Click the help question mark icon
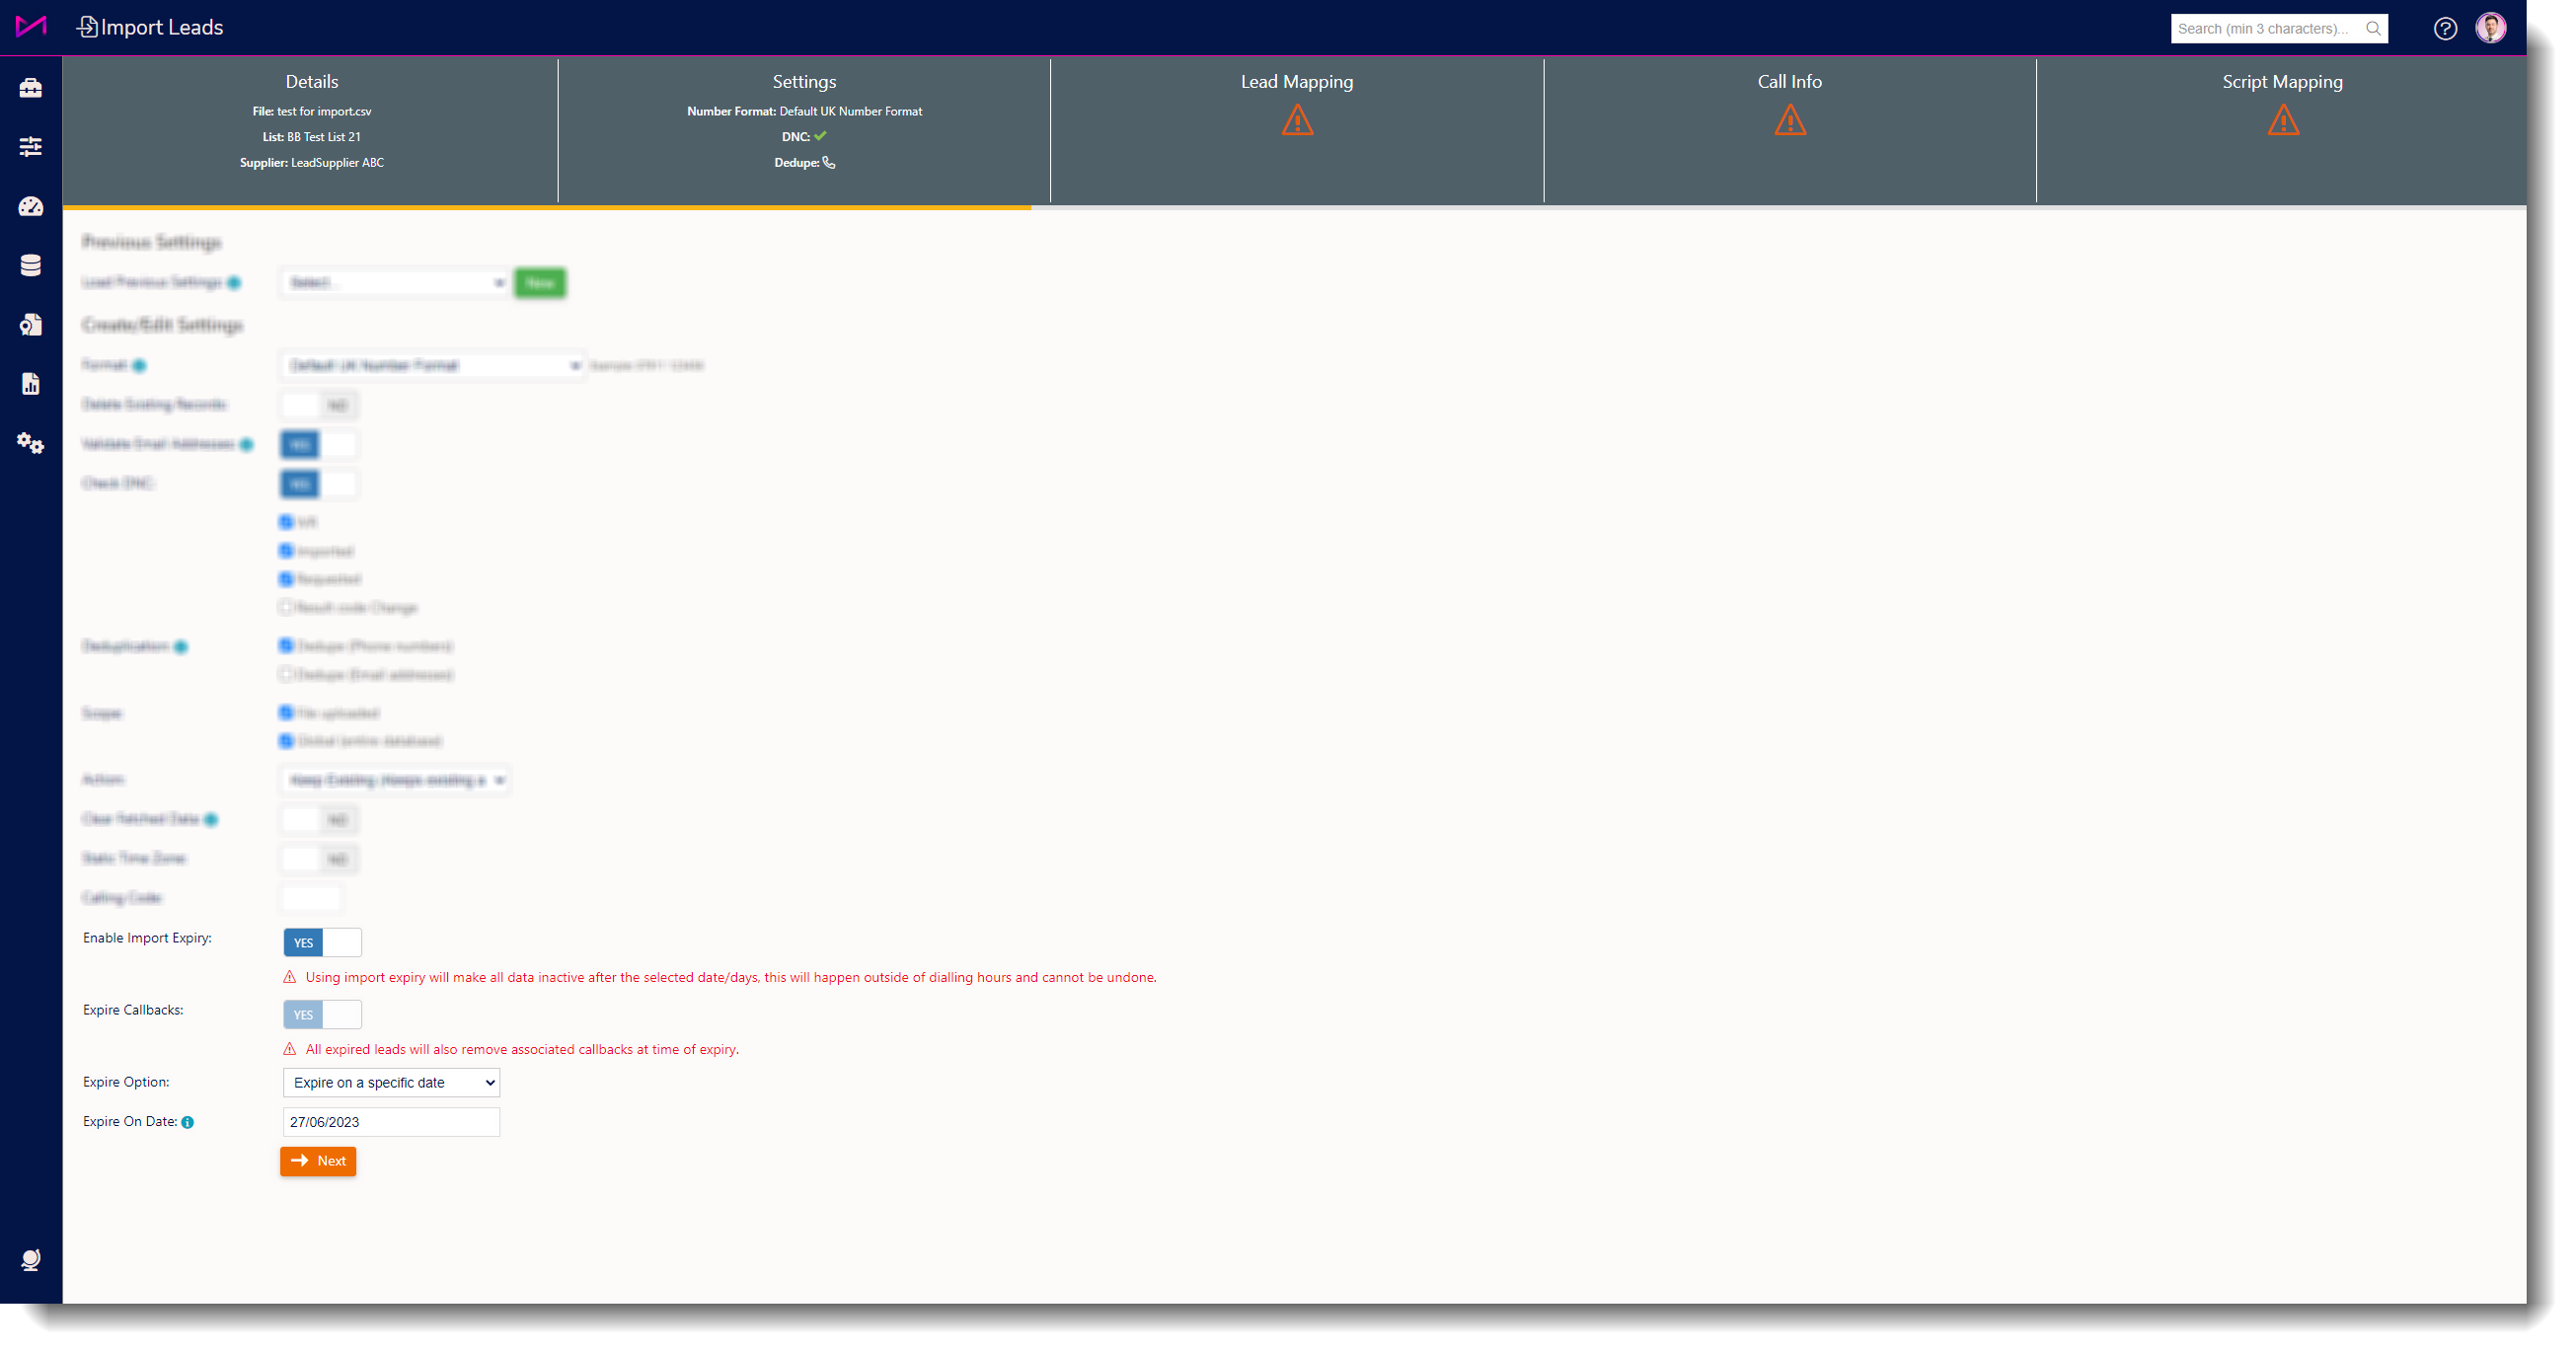Screen dimensions: 2576x1353 [2444, 28]
